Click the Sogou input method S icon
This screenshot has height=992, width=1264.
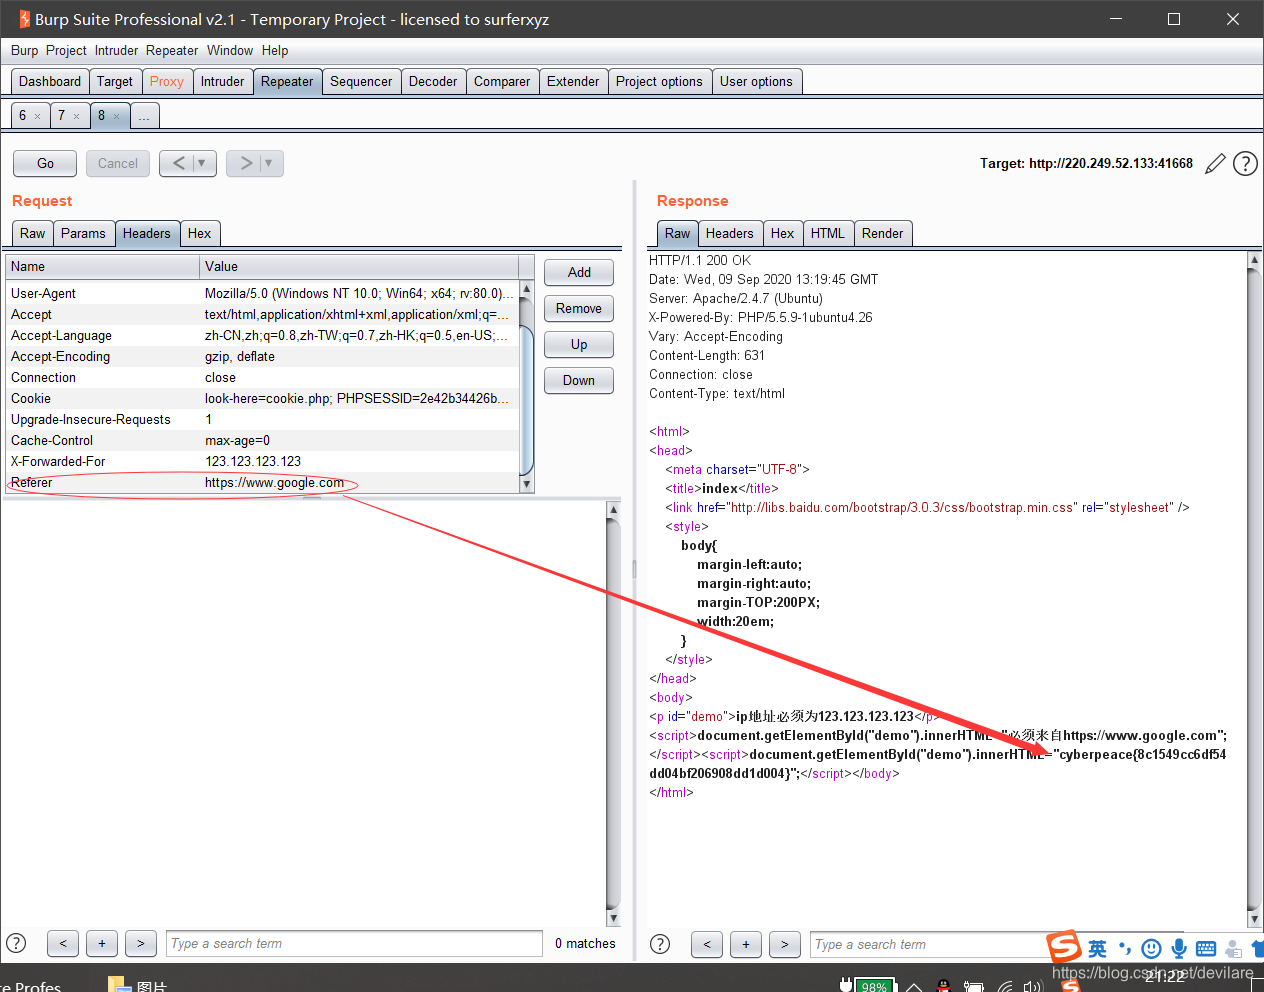point(1064,947)
